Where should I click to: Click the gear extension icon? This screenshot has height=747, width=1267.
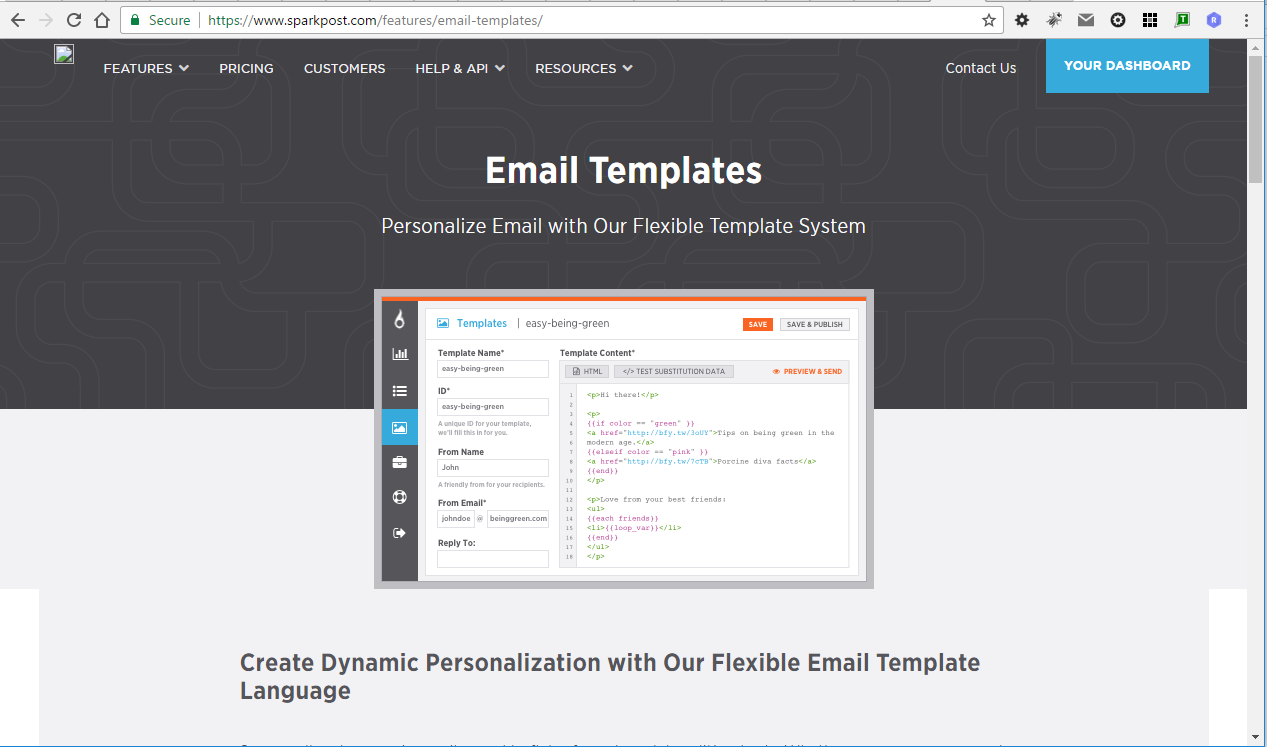(1022, 20)
